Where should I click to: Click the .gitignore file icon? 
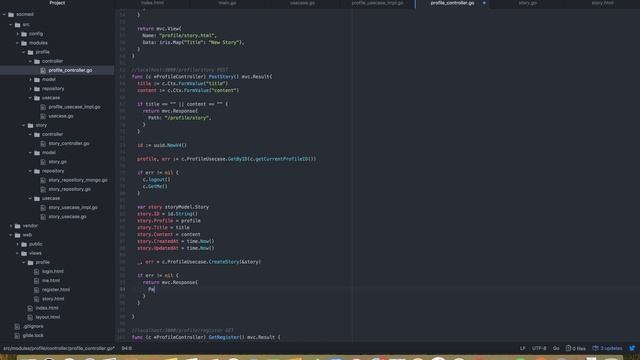17,327
